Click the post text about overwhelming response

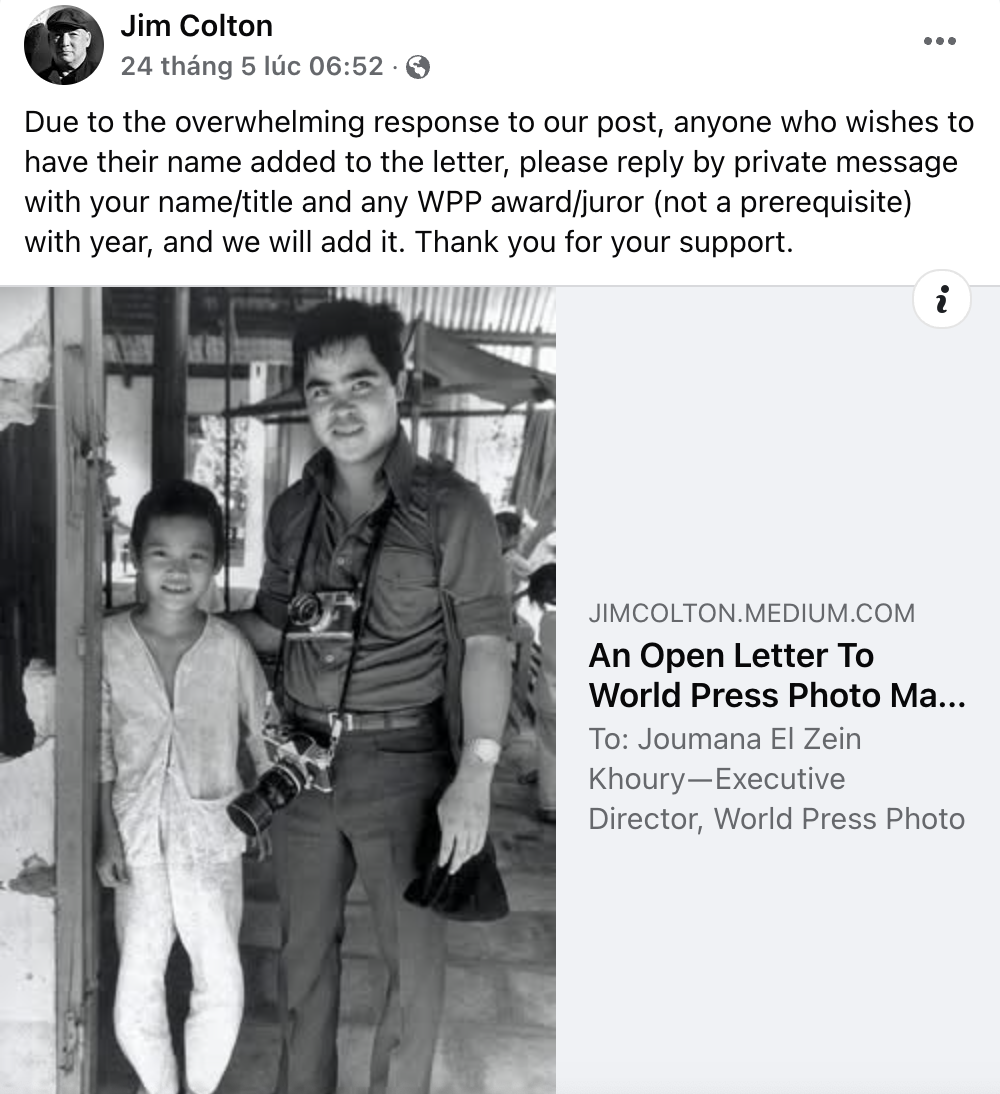498,123
